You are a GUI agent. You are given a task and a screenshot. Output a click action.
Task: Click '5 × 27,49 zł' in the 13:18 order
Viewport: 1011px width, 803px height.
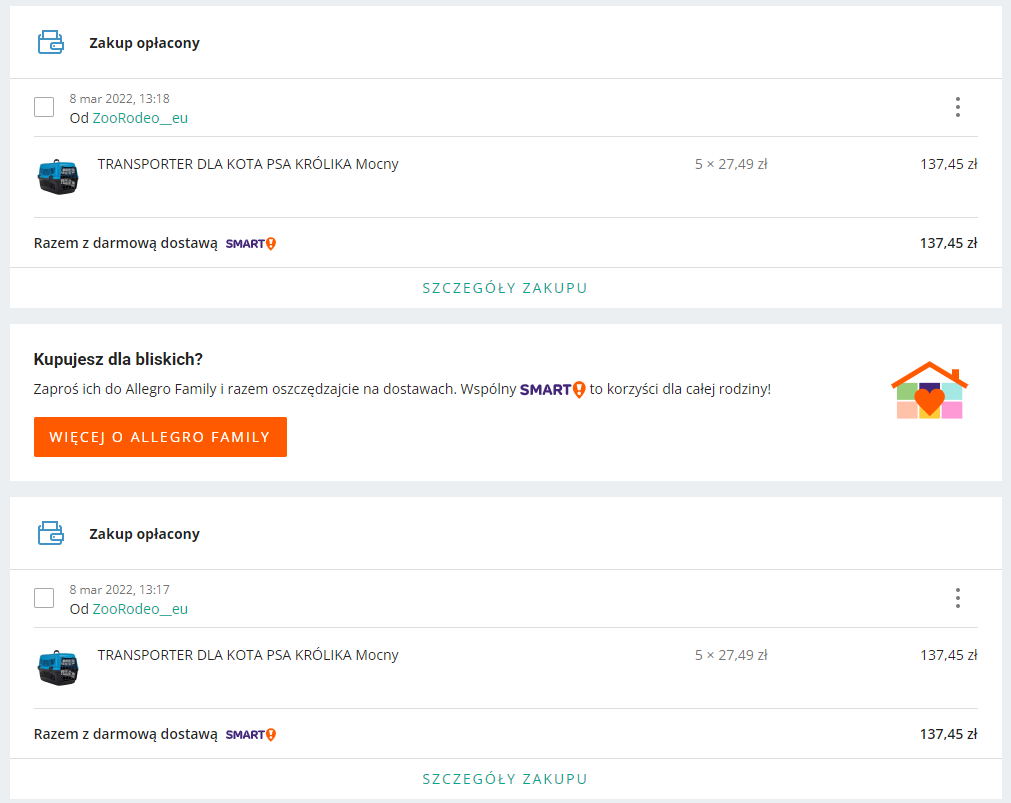pos(731,164)
